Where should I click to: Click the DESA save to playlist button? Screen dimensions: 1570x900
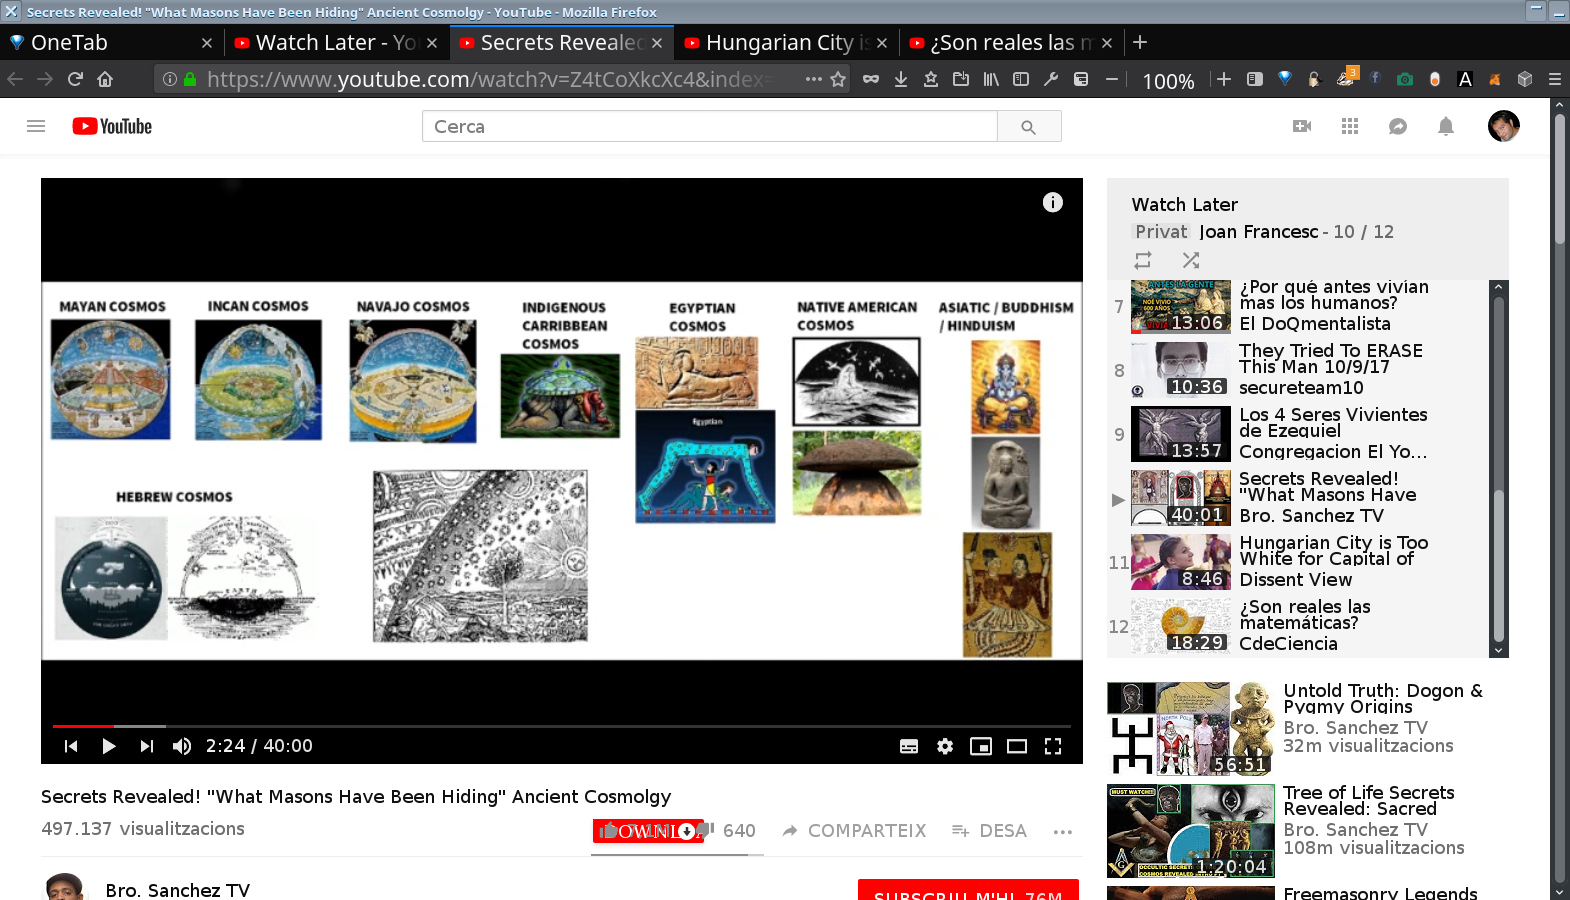[989, 831]
